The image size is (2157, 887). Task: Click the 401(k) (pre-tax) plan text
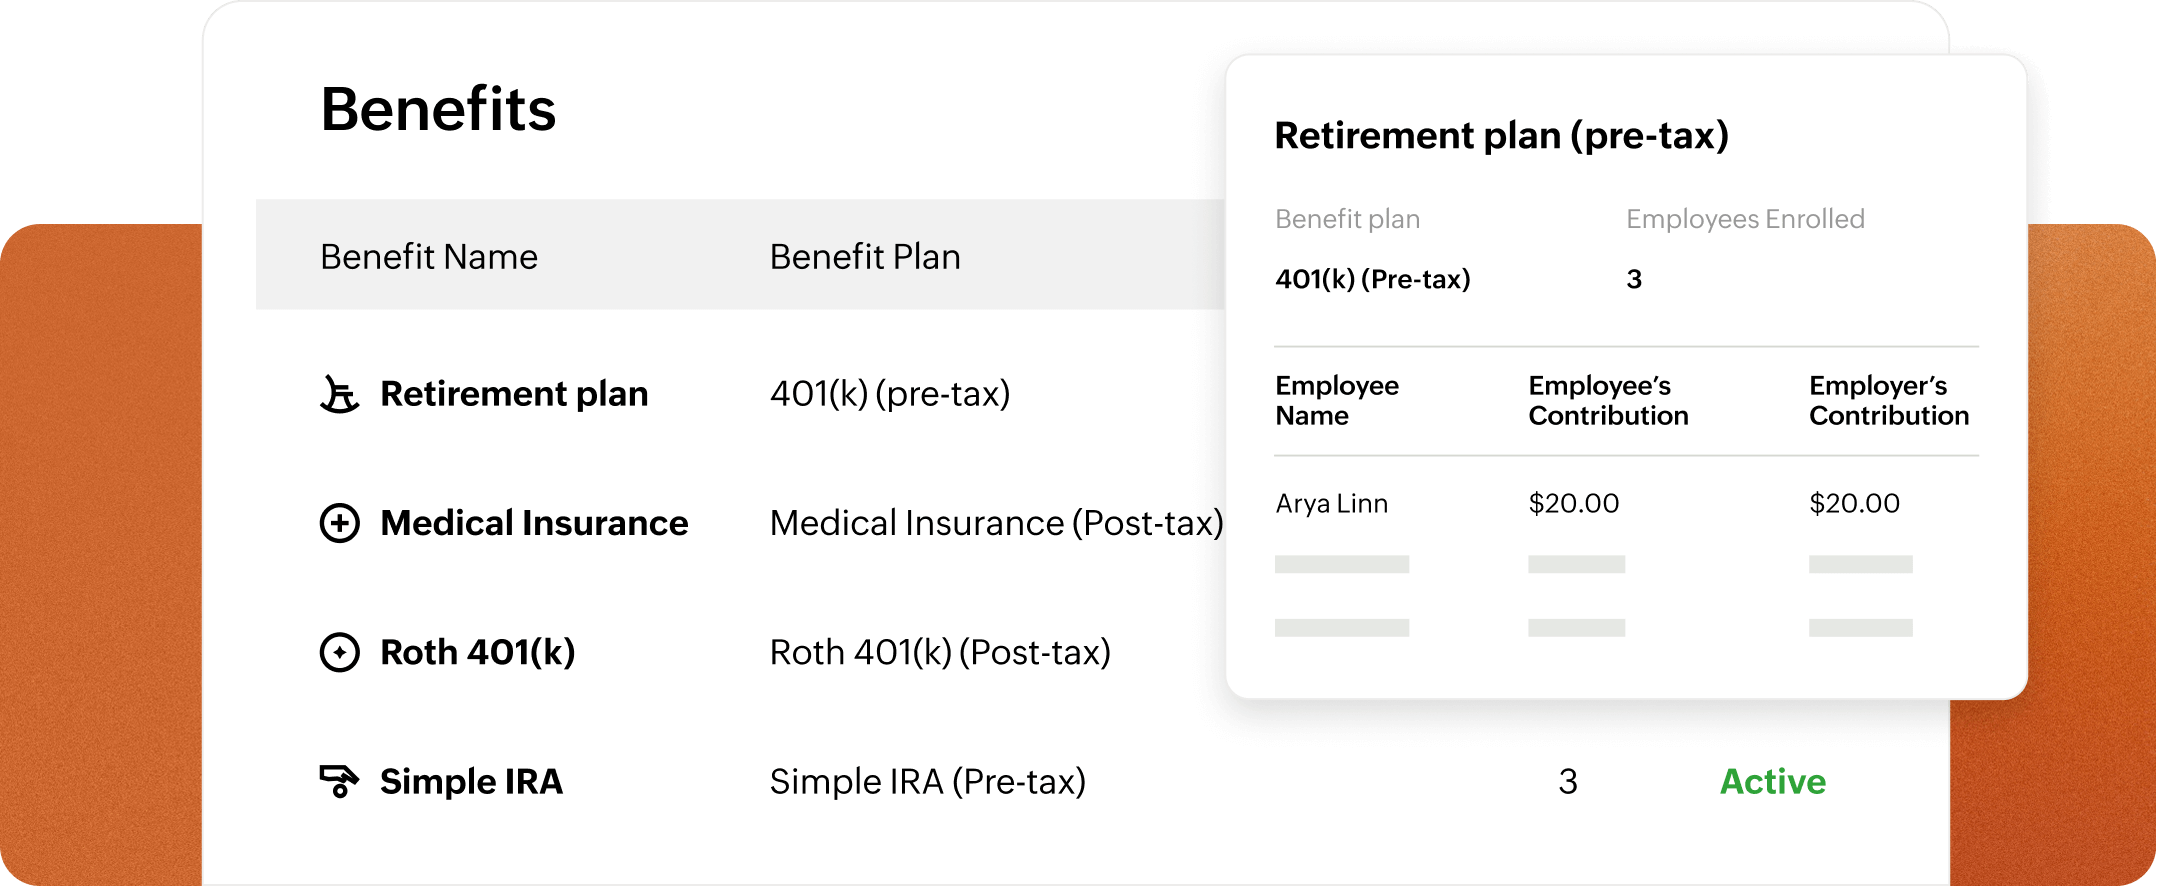[x=891, y=395]
